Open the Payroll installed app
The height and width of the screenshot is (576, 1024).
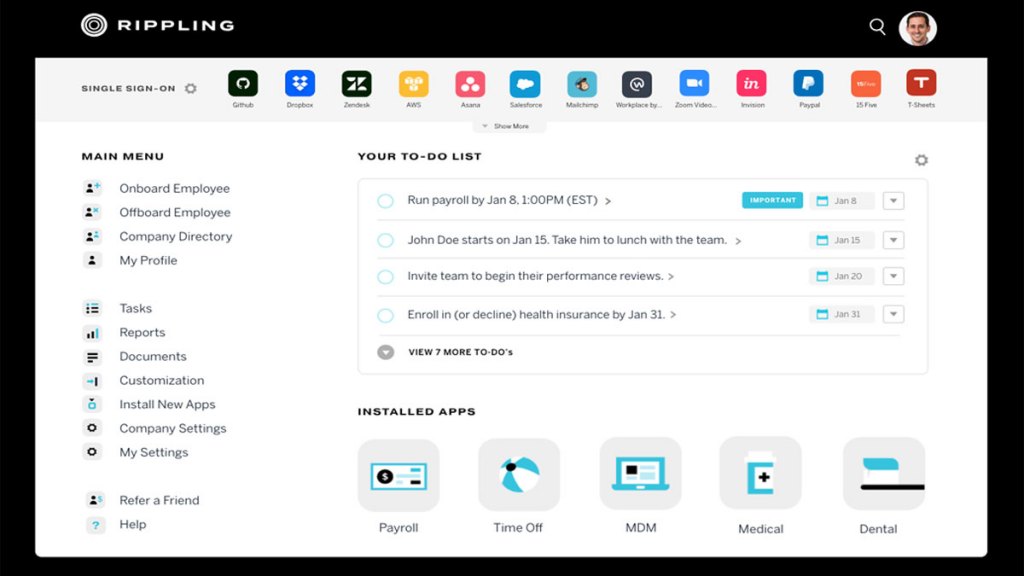click(398, 475)
